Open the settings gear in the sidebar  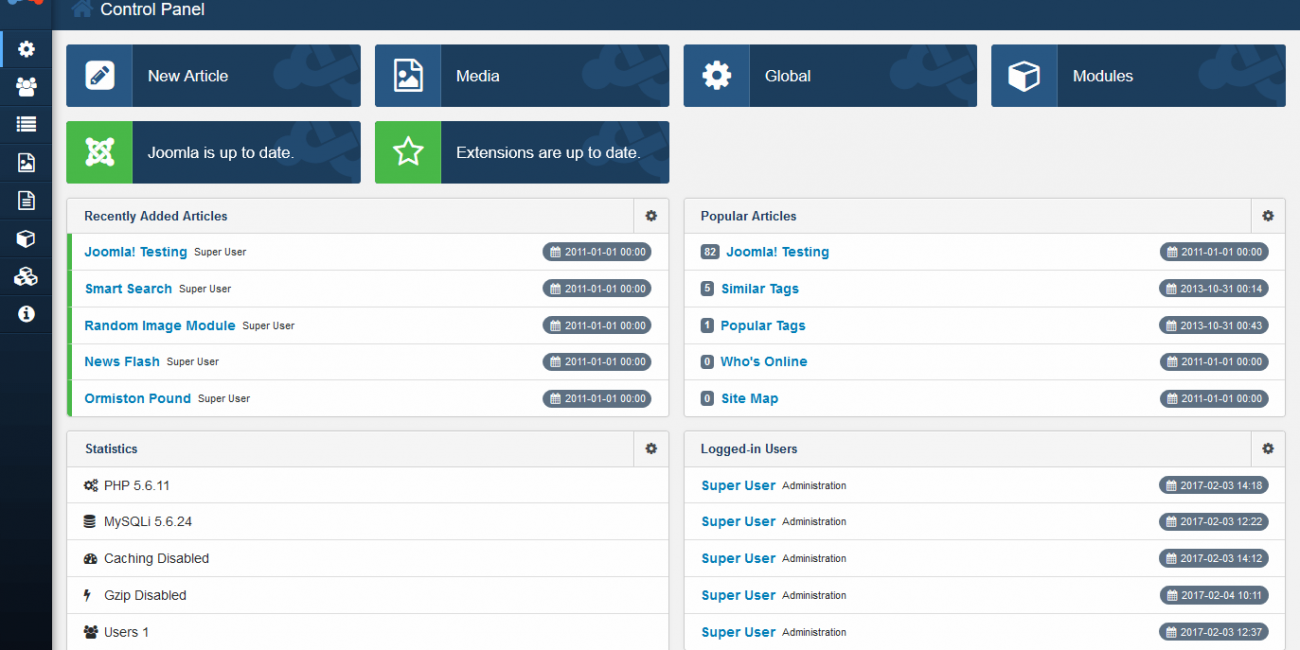click(x=26, y=49)
